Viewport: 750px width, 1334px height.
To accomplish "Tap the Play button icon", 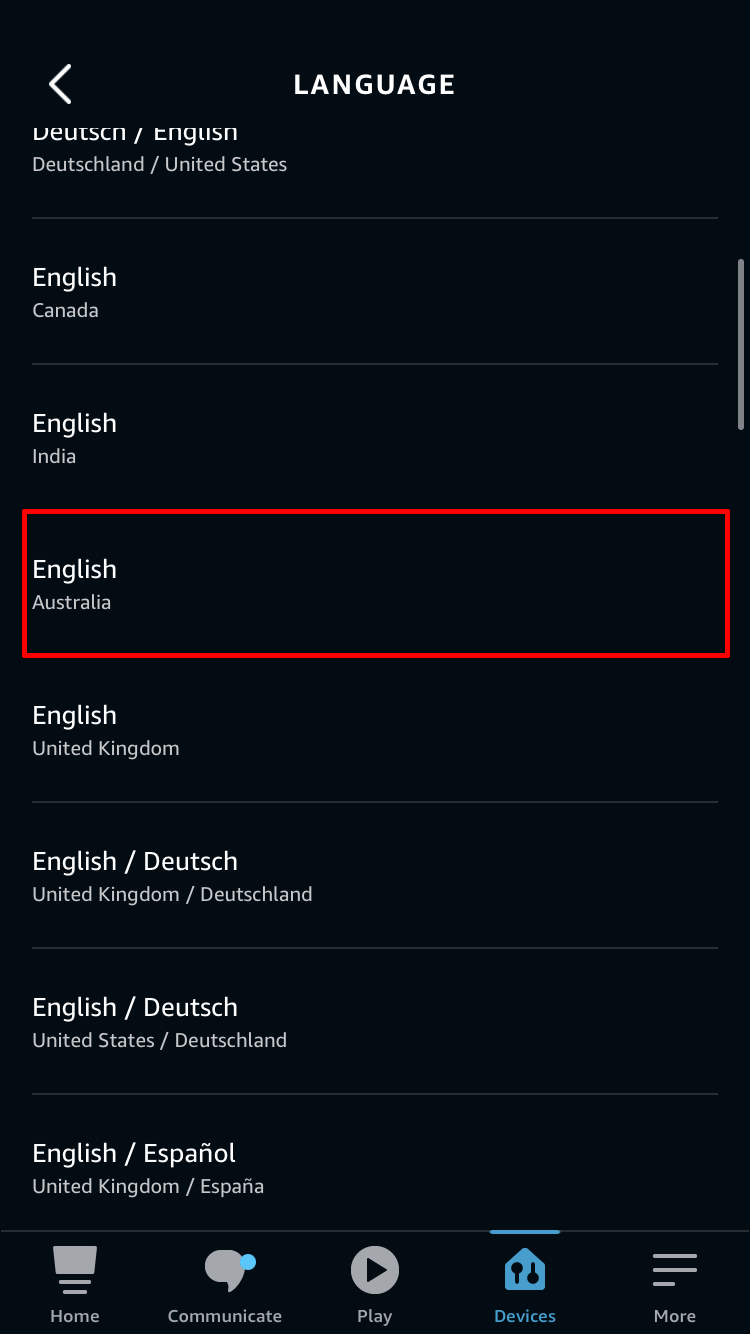I will 375,1270.
